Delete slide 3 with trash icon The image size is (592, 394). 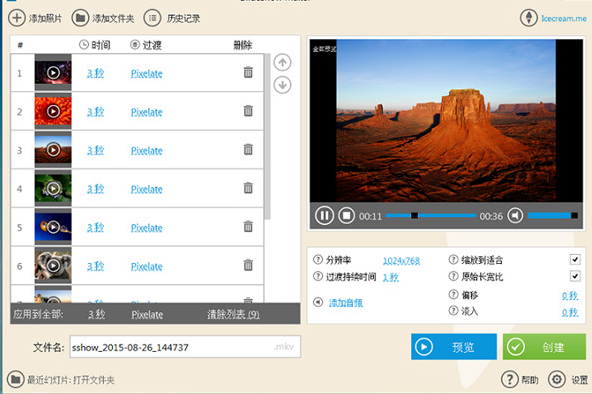[x=248, y=149]
